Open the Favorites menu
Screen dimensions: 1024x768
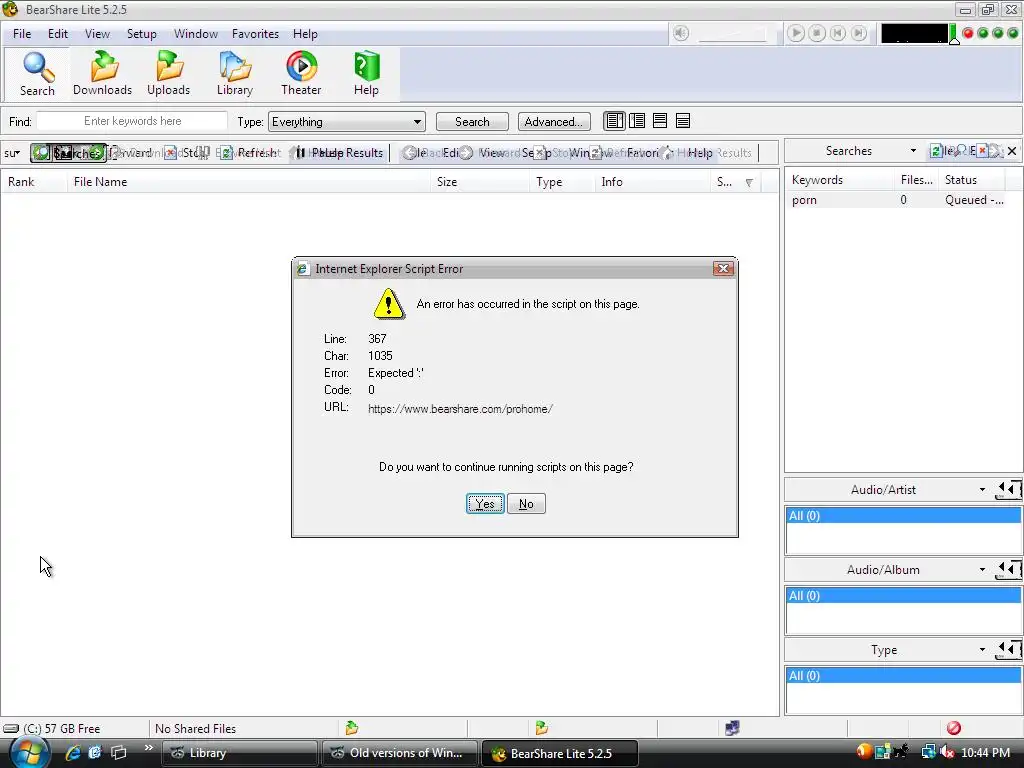click(x=255, y=34)
